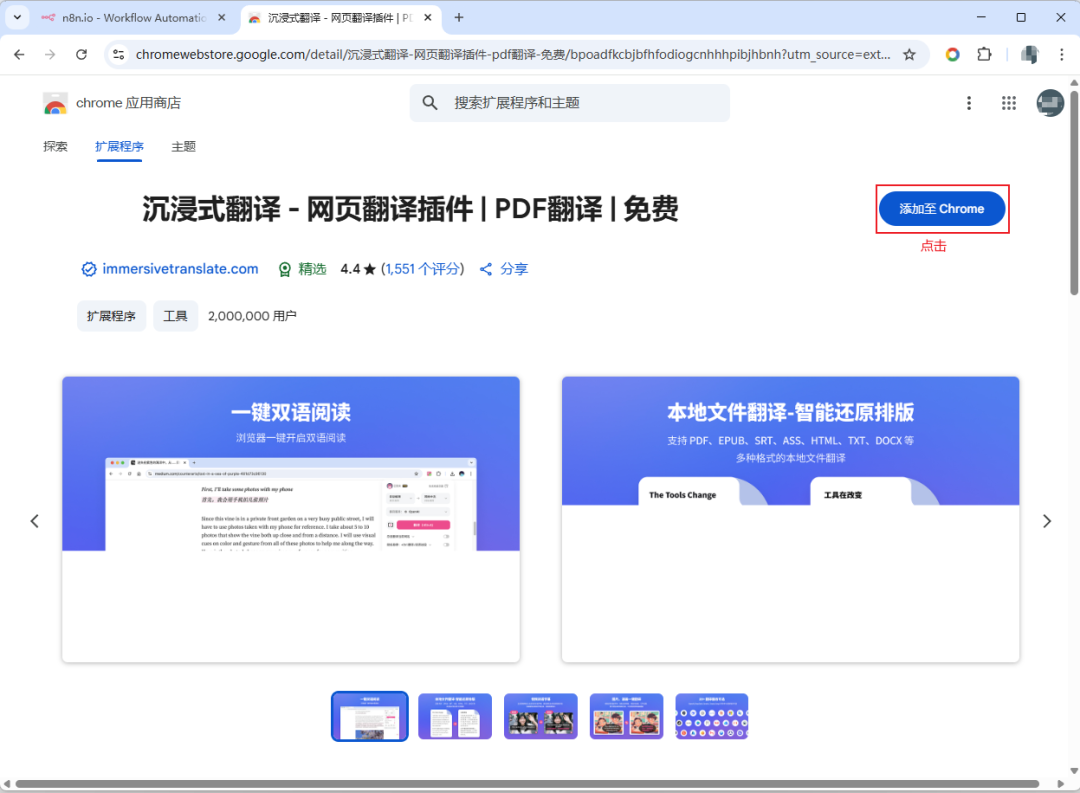Select the first carousel thumbnail
Viewport: 1080px width, 793px height.
coord(369,717)
